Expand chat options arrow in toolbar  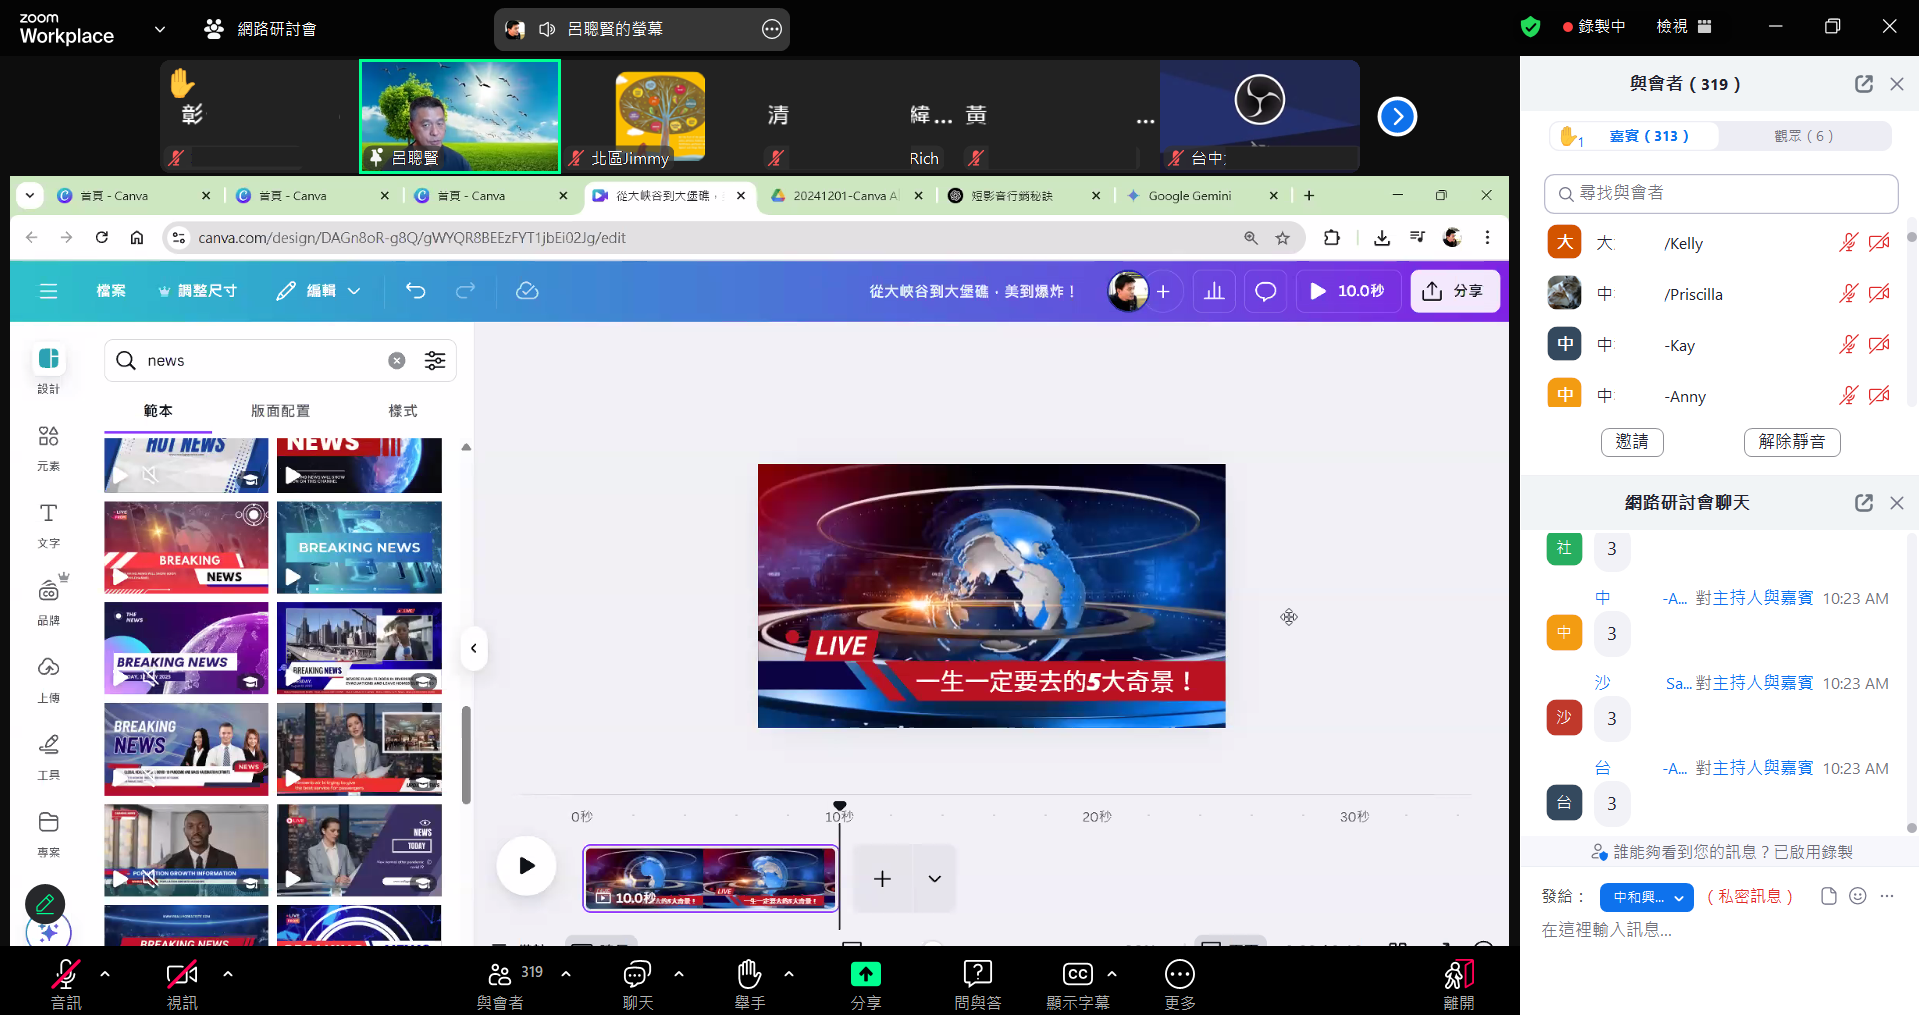679,973
